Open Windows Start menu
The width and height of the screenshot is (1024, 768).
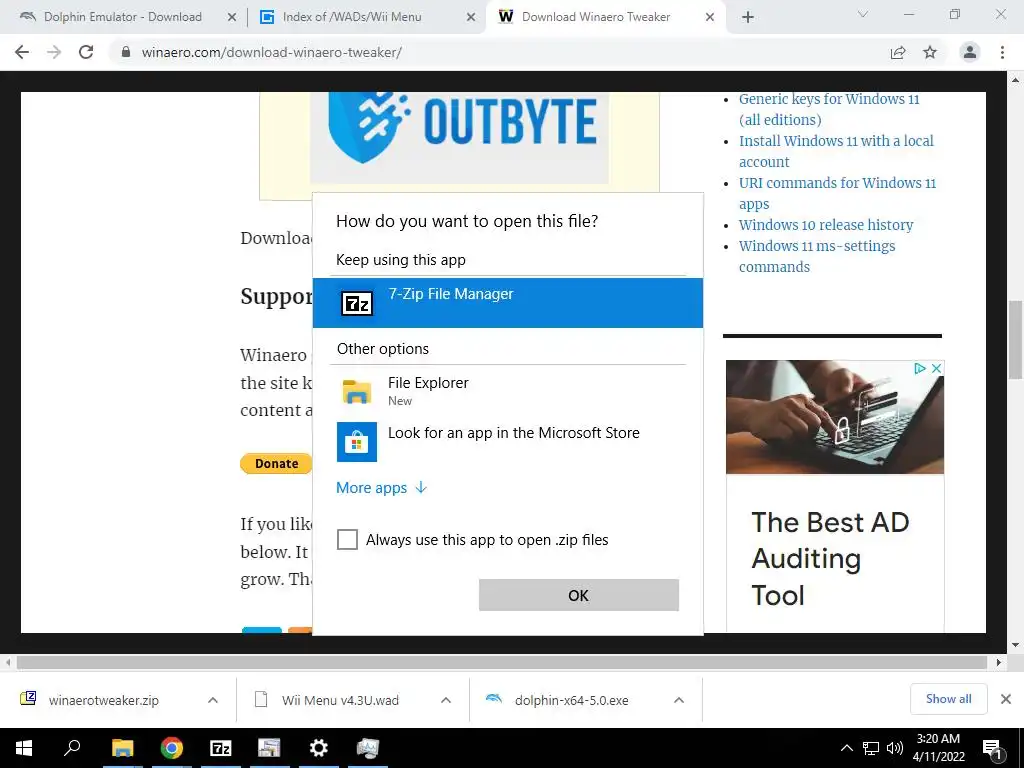(x=24, y=748)
